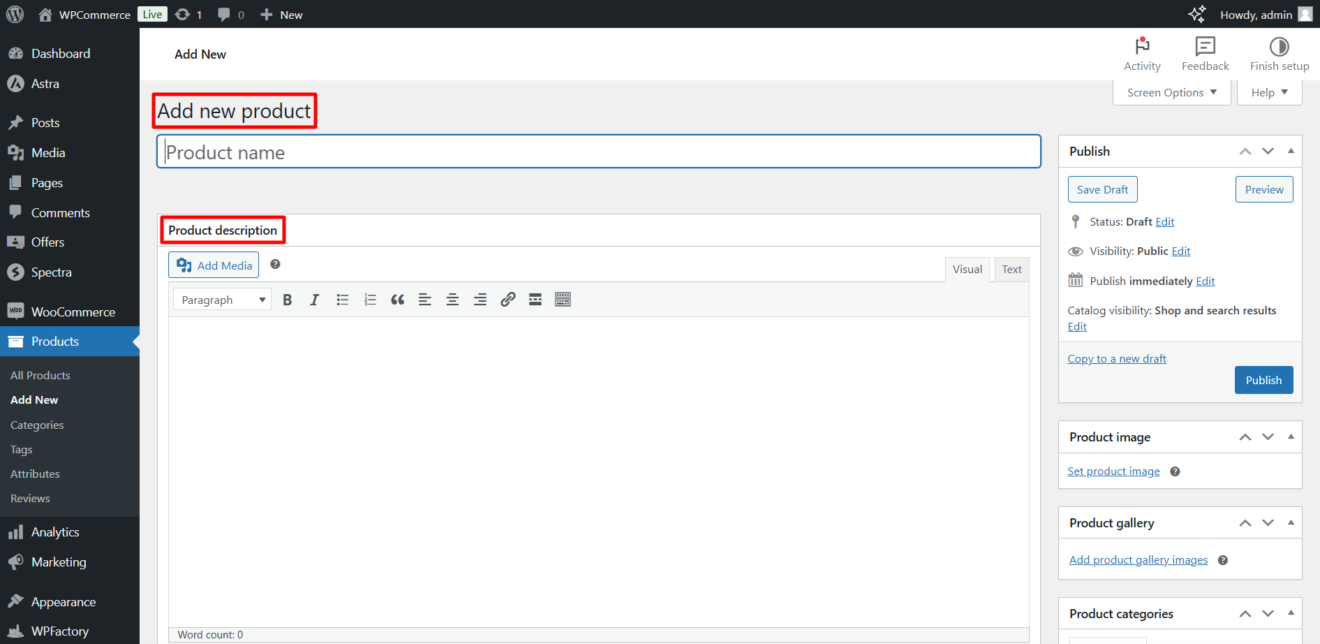Insert a numbered list
Screen dimensions: 1320x644
[370, 299]
